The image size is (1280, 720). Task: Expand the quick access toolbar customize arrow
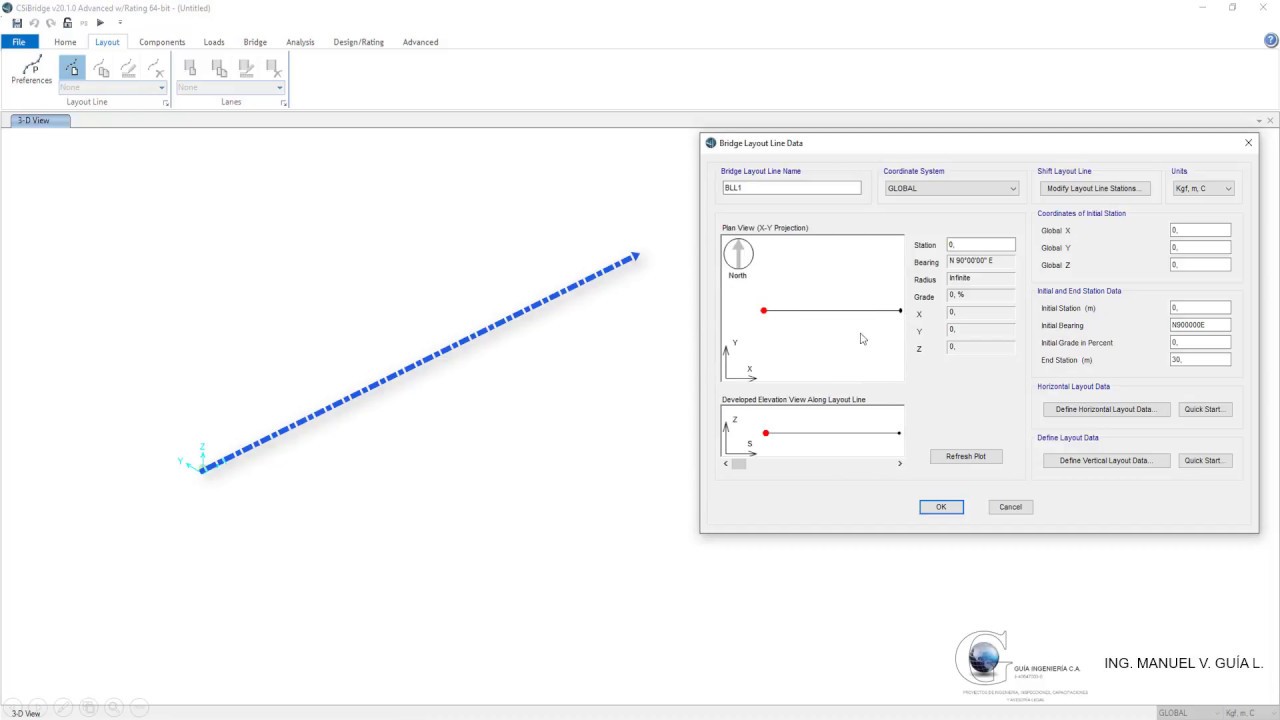(x=120, y=23)
